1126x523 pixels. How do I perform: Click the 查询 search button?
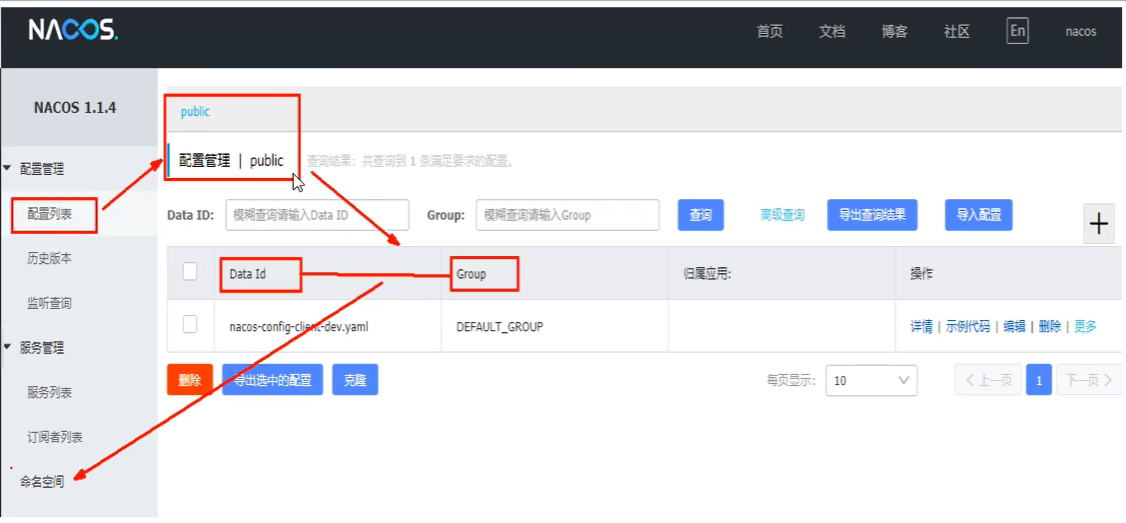point(700,215)
